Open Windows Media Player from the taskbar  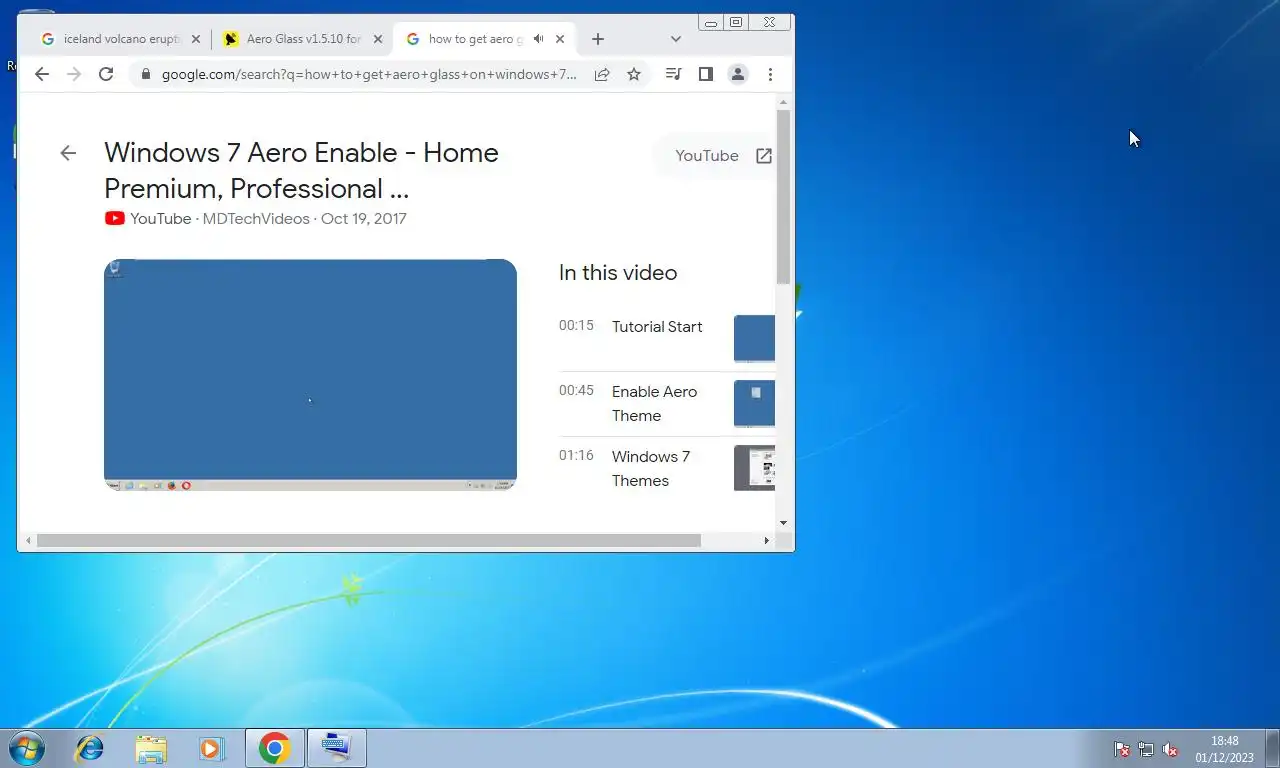click(x=212, y=748)
